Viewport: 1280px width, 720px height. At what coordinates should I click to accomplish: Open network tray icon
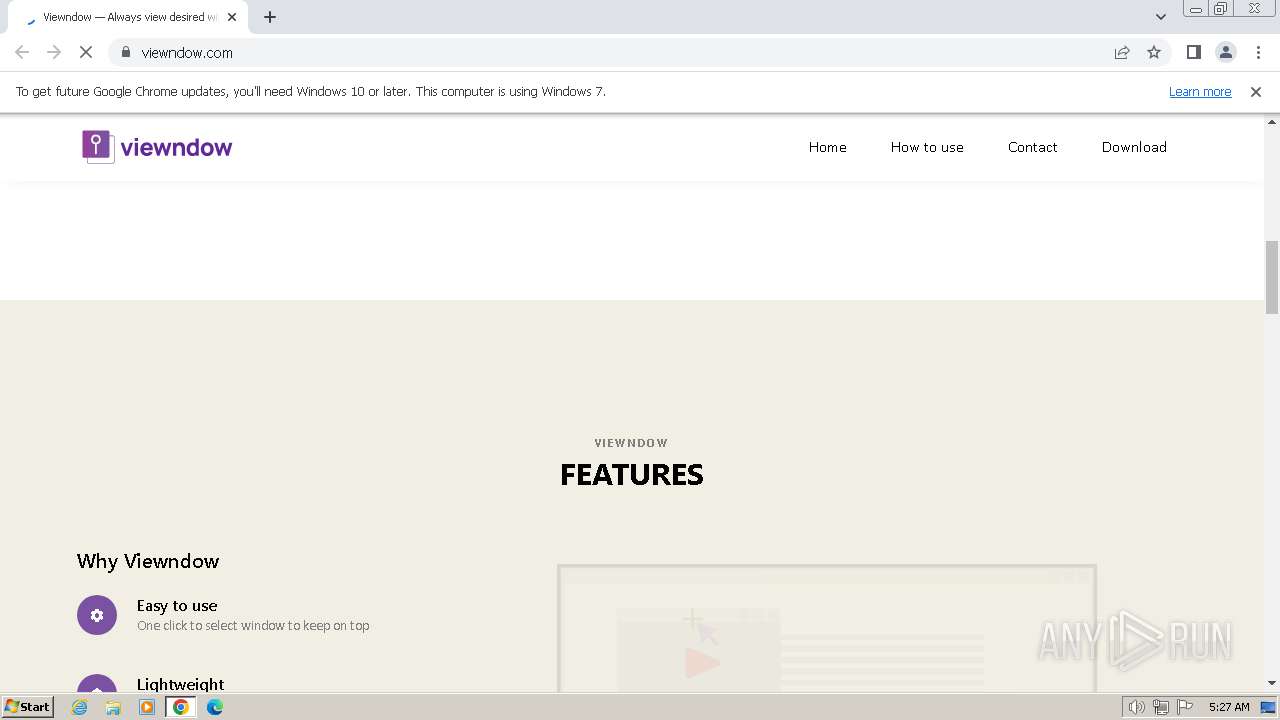pos(1161,707)
